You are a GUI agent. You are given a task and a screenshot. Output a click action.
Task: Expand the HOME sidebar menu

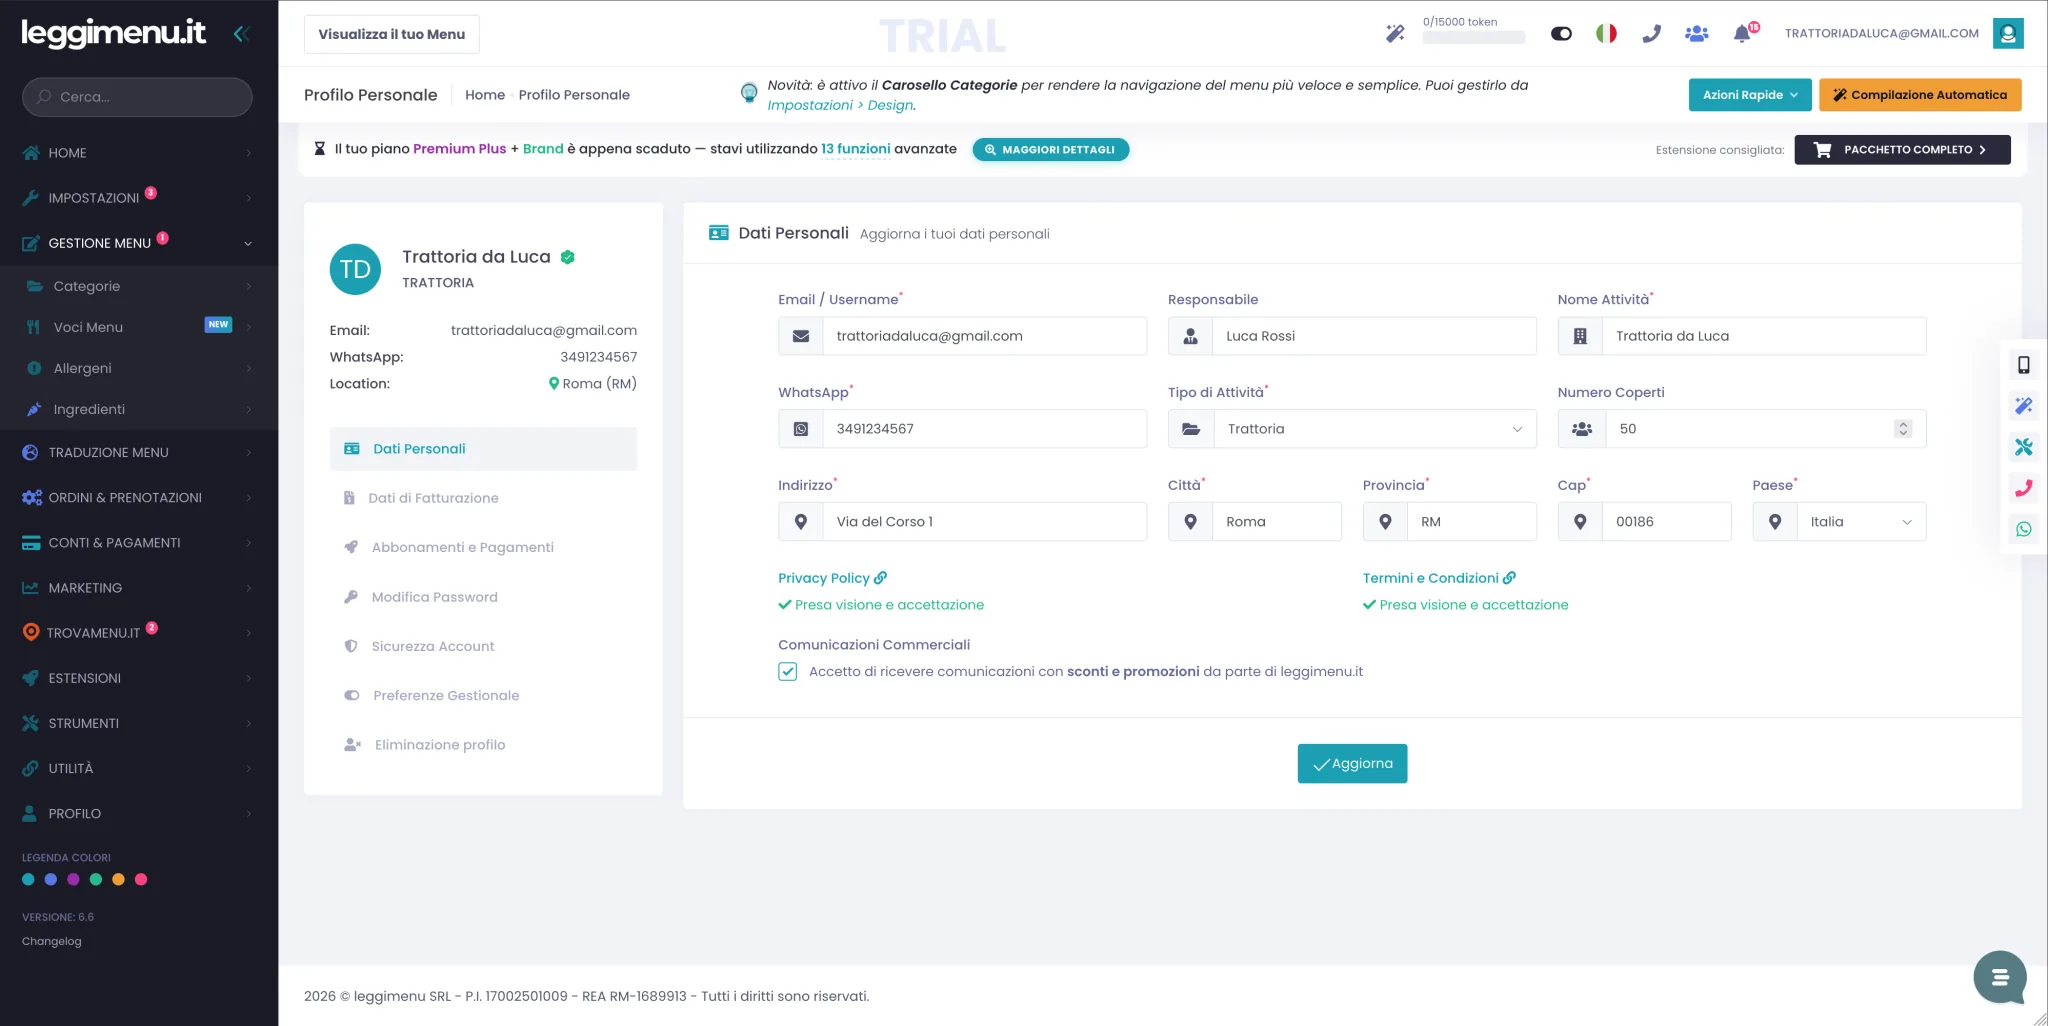[x=139, y=153]
